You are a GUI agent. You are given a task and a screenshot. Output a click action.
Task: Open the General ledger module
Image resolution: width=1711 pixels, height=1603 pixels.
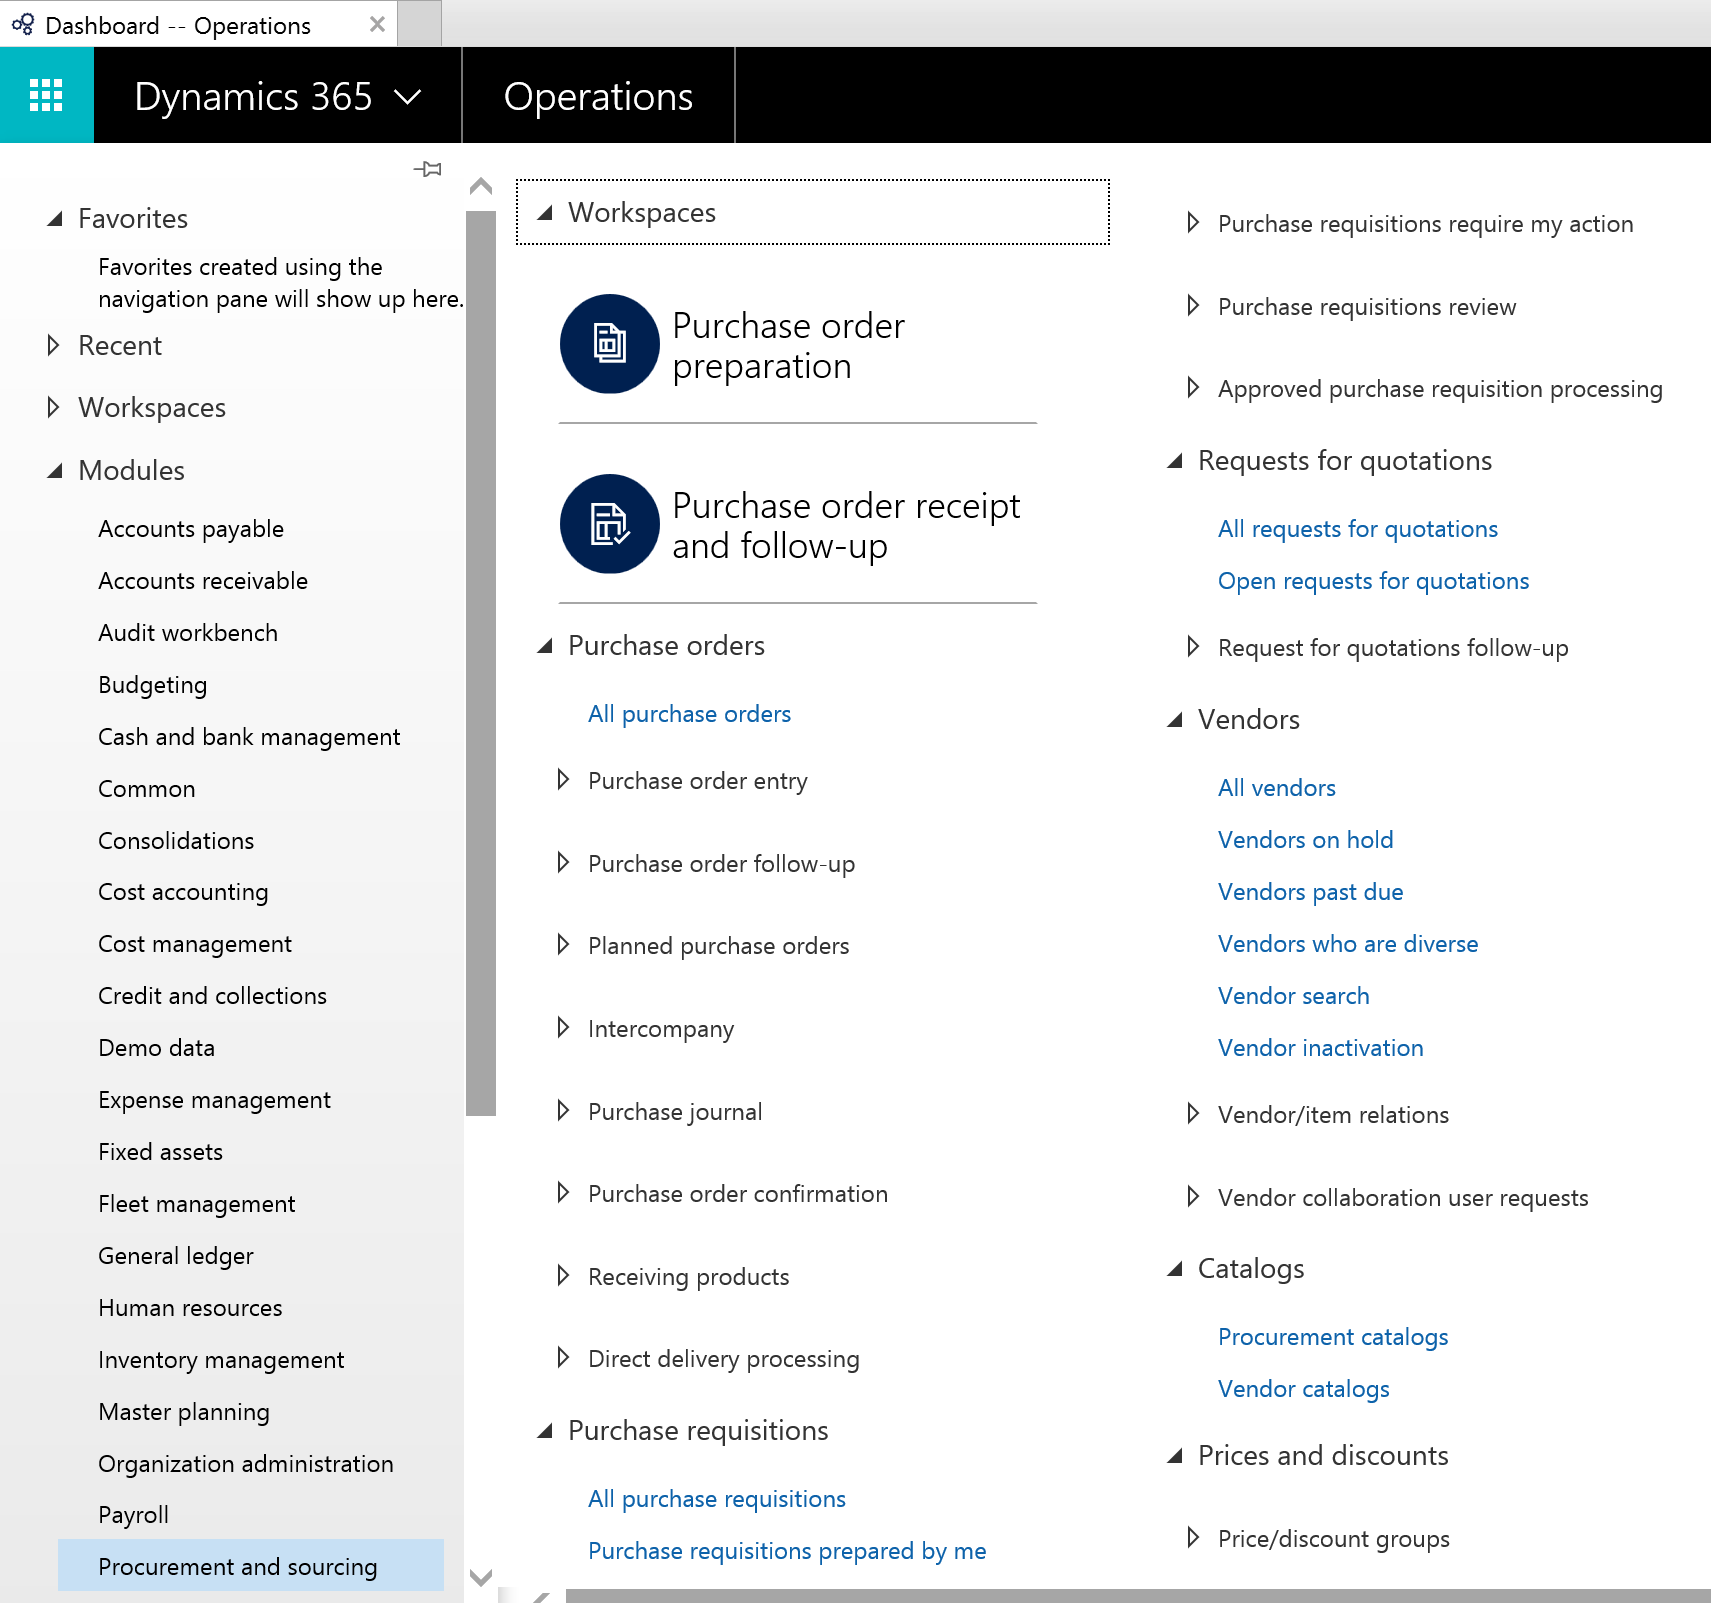[x=176, y=1256]
